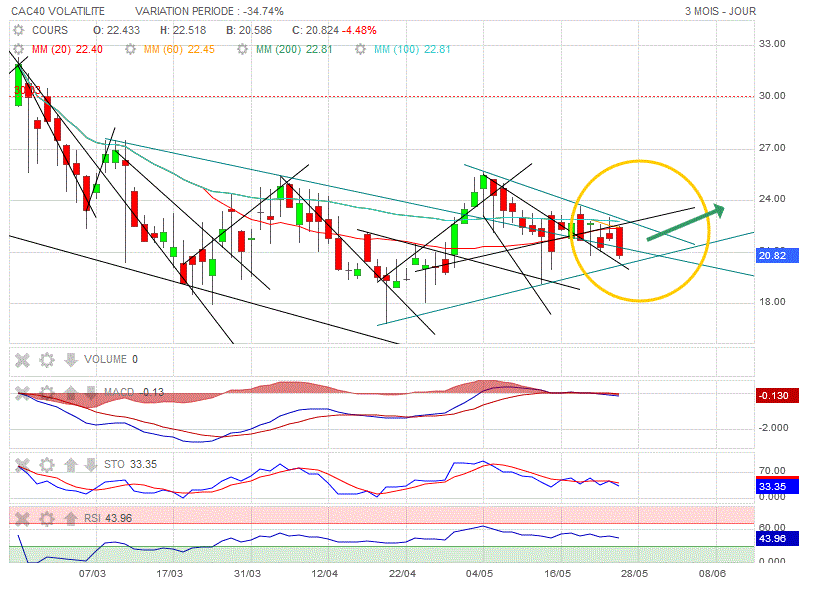The height and width of the screenshot is (591, 817).
Task: Move the RSI panel up
Action: tap(71, 519)
